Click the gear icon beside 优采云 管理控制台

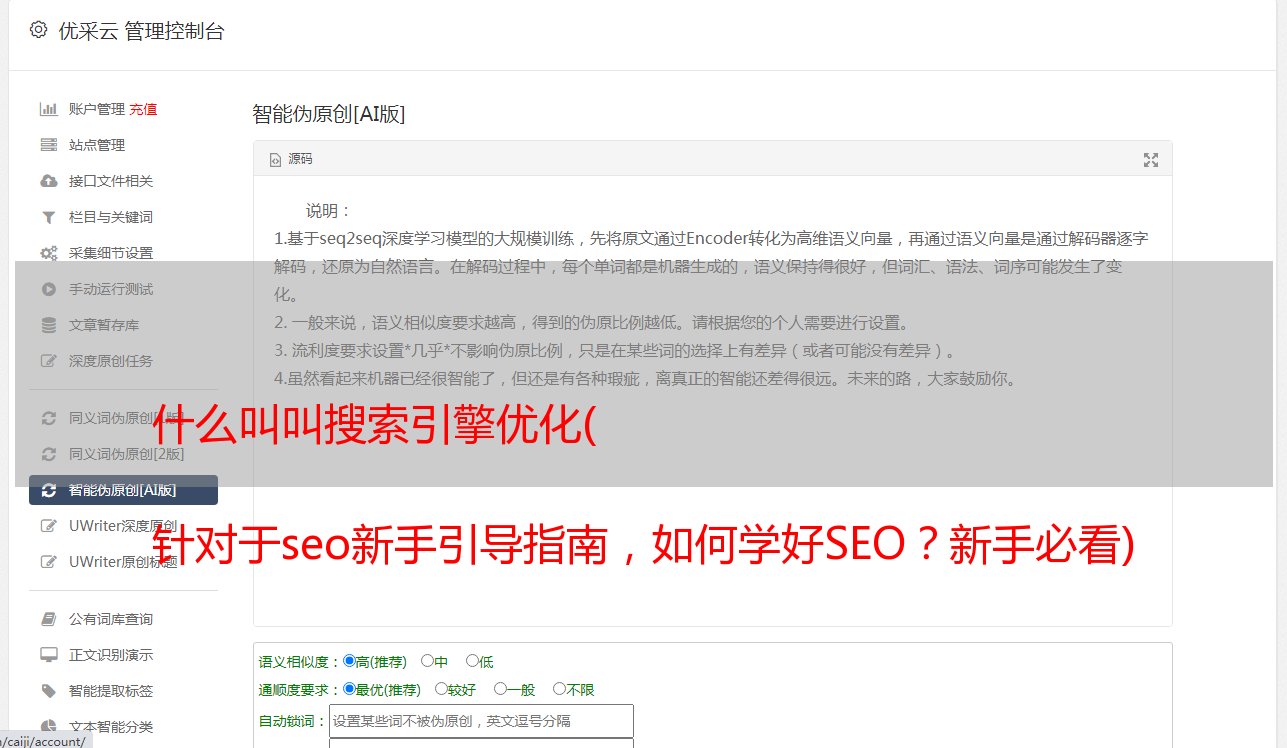pos(38,30)
